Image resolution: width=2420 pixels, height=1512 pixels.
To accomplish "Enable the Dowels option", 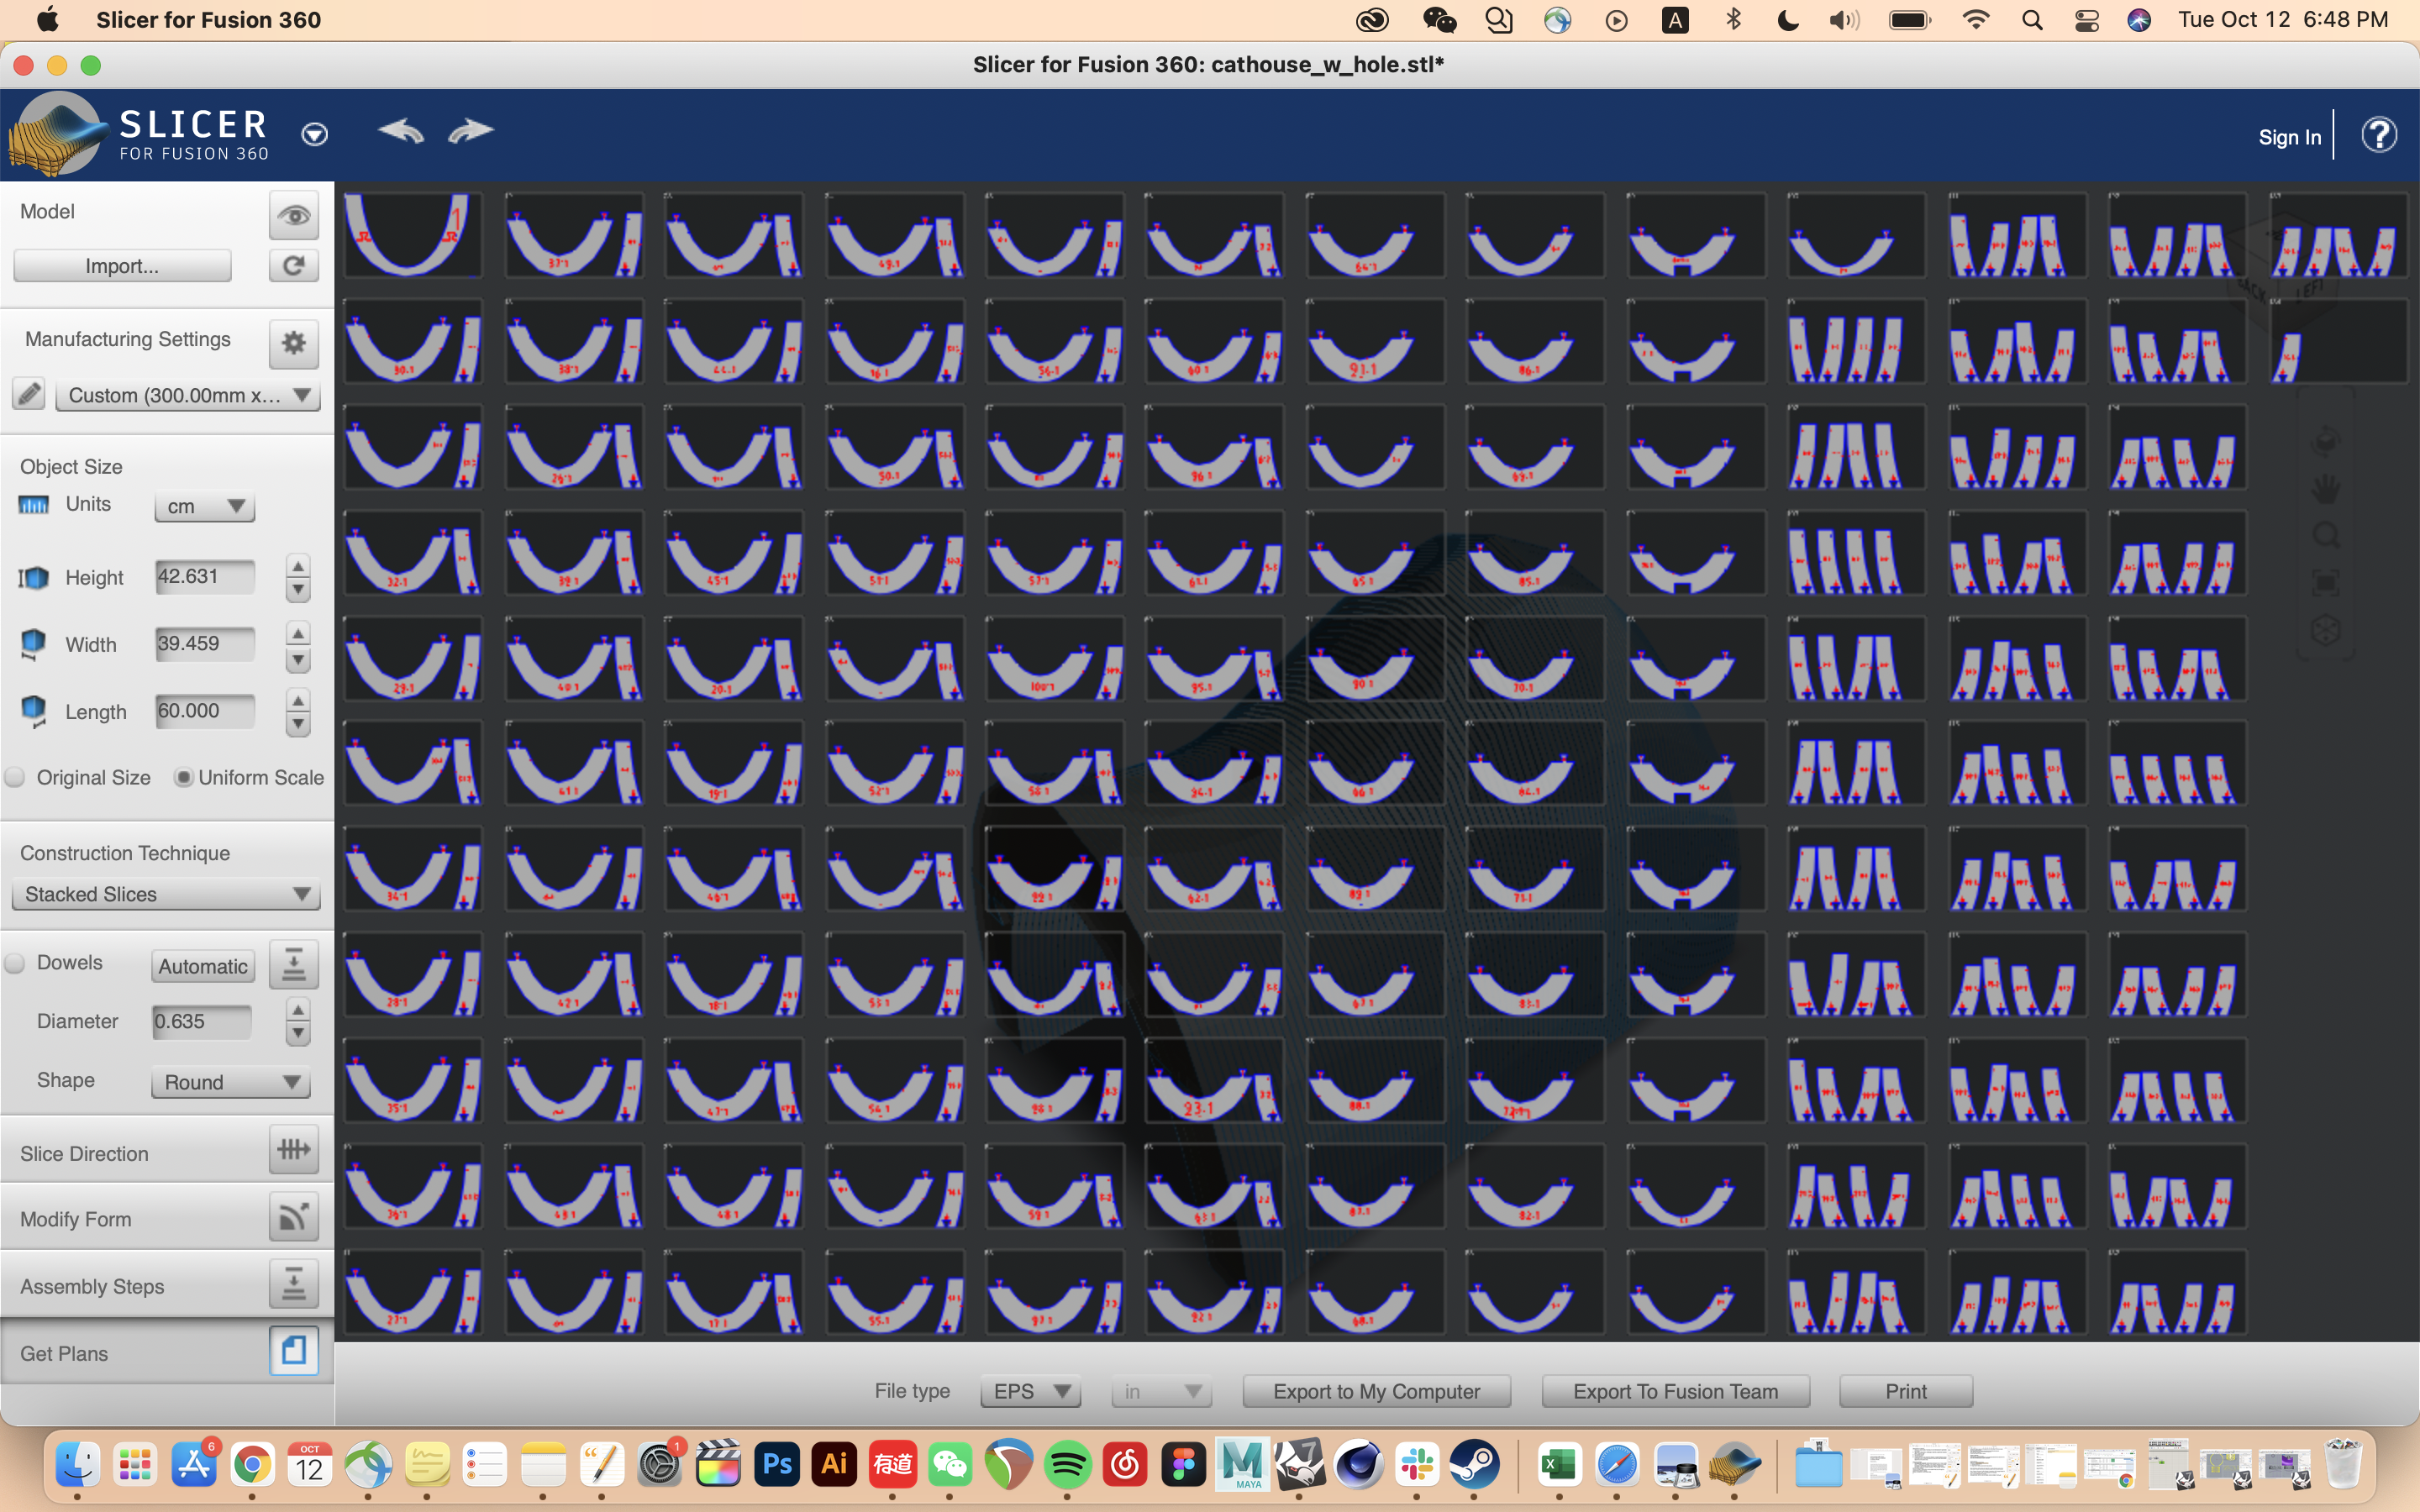I will [15, 963].
